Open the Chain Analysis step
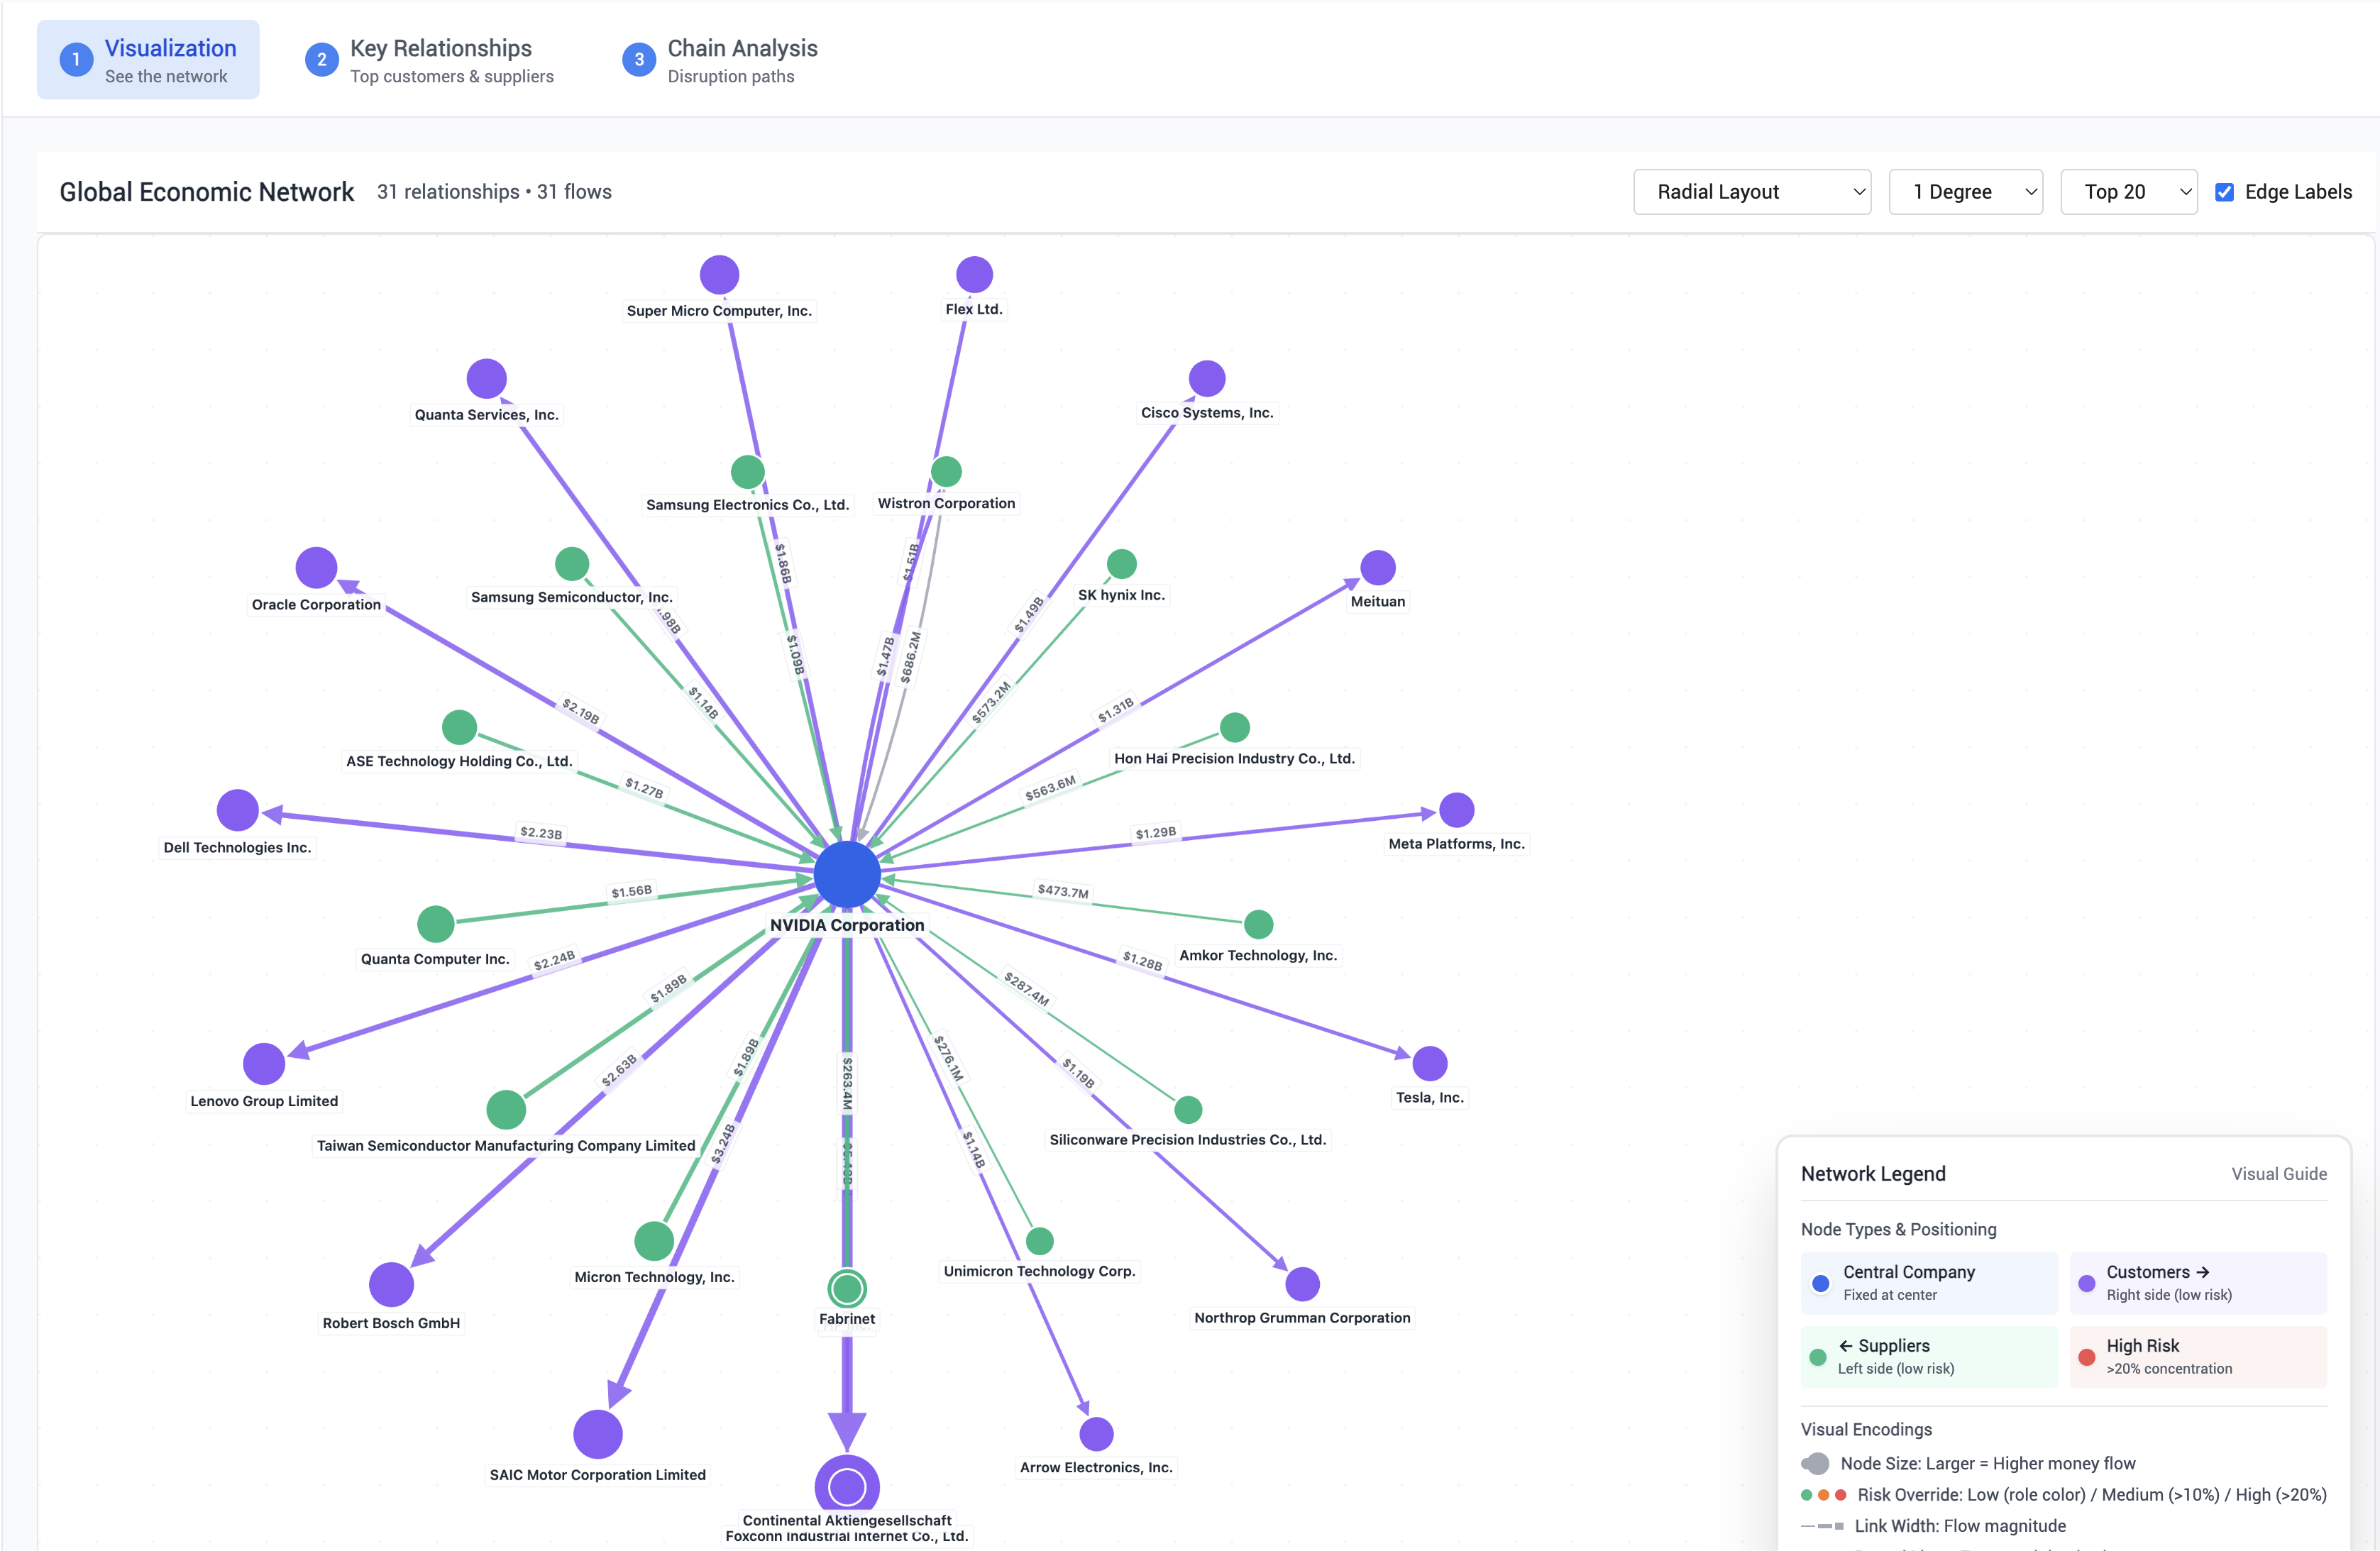Viewport: 2380px width, 1551px height. tap(742, 59)
